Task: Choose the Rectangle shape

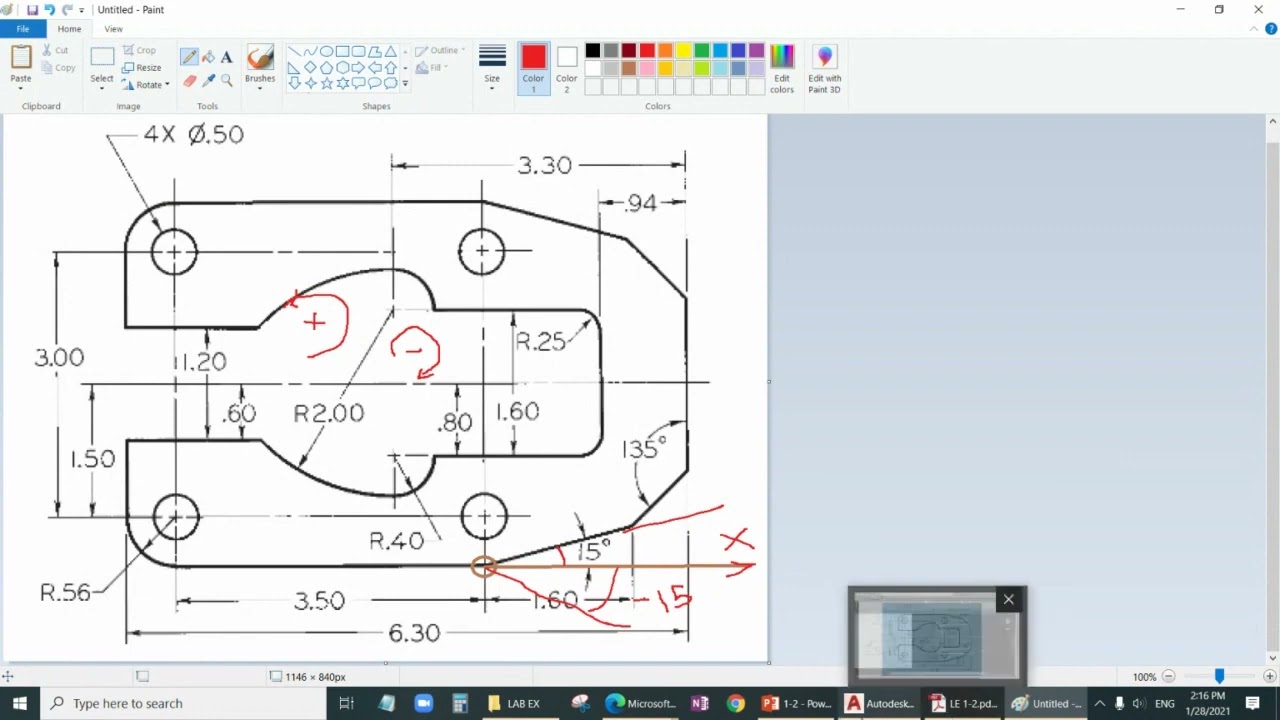Action: (342, 52)
